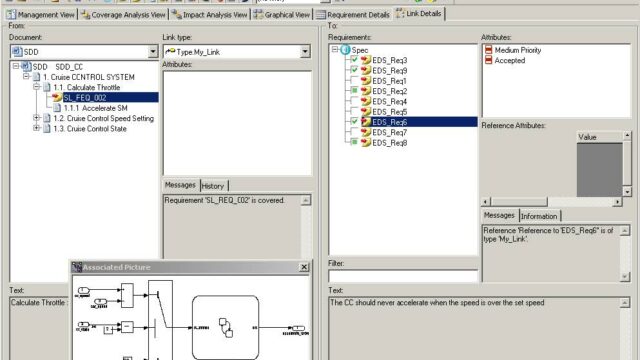Toggle the EDS_Req3 checkbox
The image size is (640, 360).
[x=354, y=60]
